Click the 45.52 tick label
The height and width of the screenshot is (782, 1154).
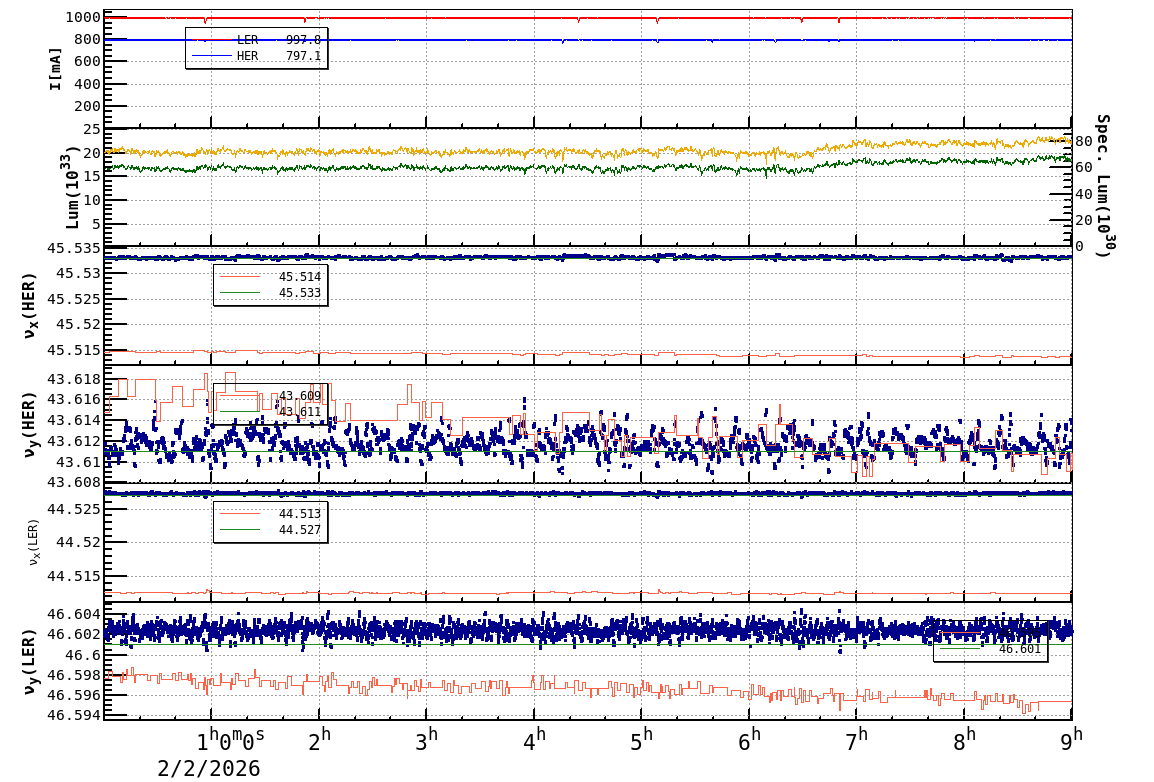pos(78,324)
